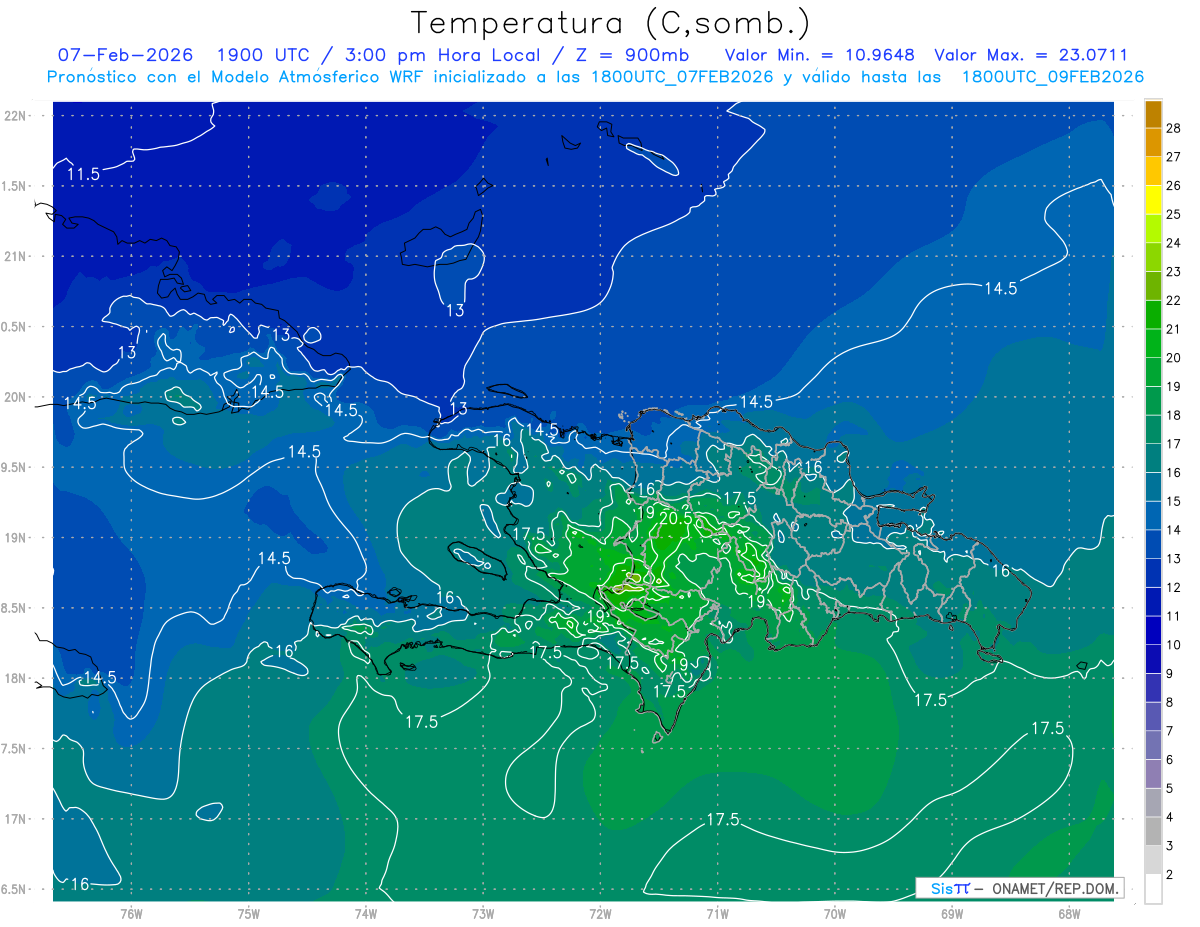
Task: Click the '20N' latitude axis label
Action: [x=16, y=397]
